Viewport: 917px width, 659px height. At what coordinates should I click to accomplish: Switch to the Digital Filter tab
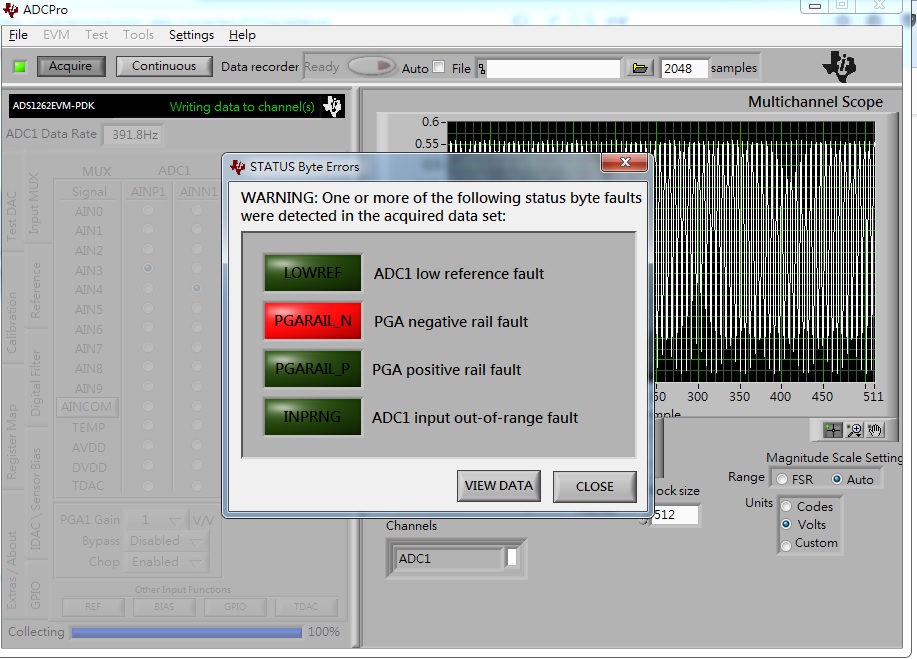pos(35,384)
